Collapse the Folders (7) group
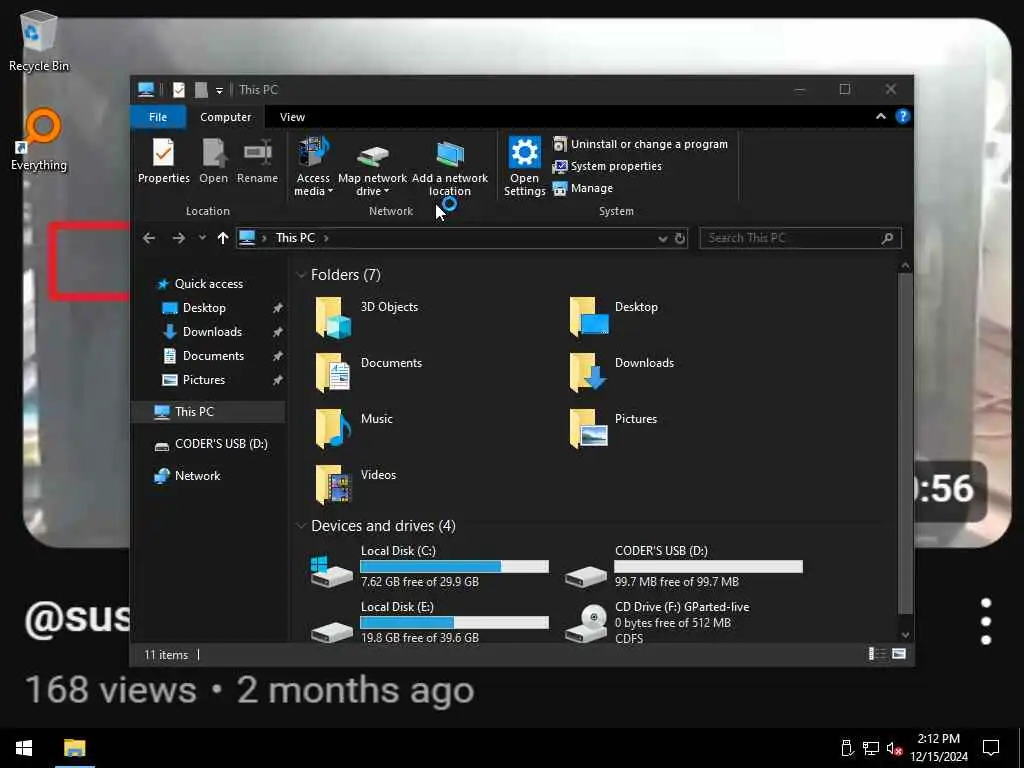This screenshot has height=768, width=1024. coord(301,275)
